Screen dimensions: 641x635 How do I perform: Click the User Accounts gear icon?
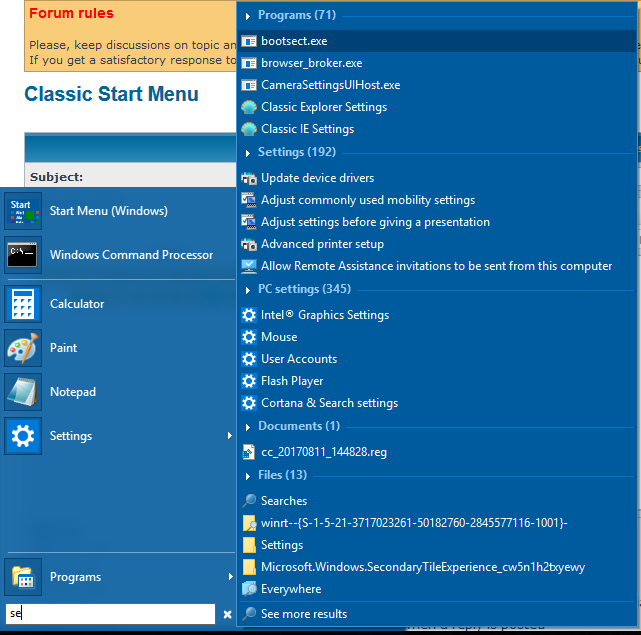pos(249,359)
